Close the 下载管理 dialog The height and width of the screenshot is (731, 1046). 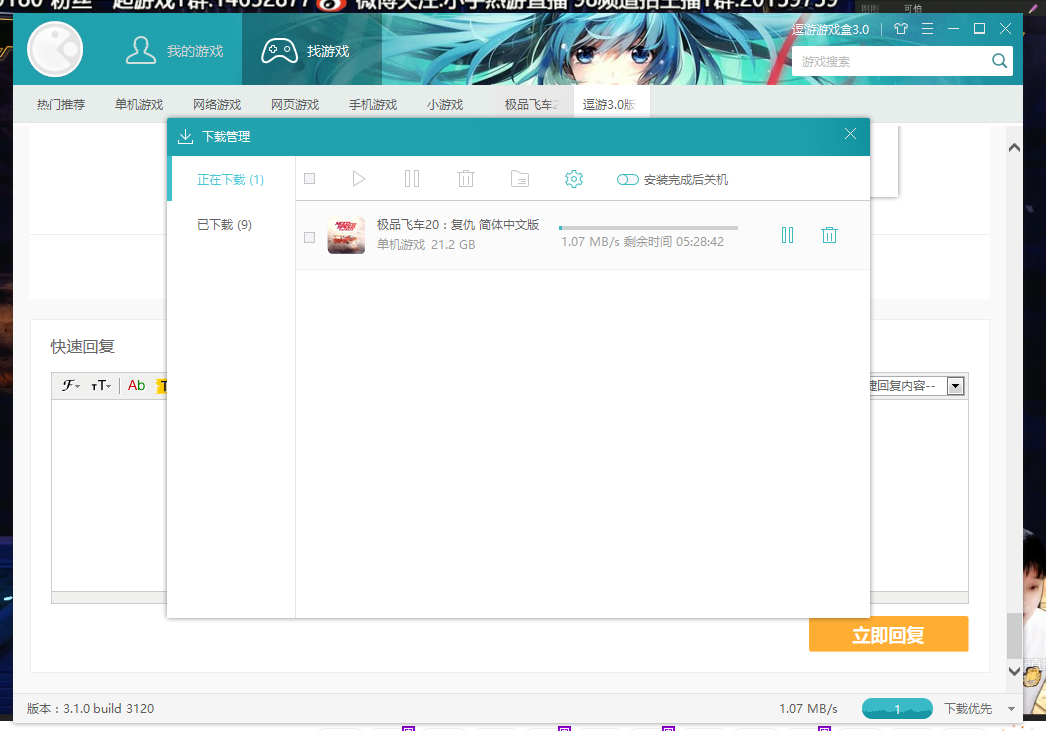click(x=850, y=134)
